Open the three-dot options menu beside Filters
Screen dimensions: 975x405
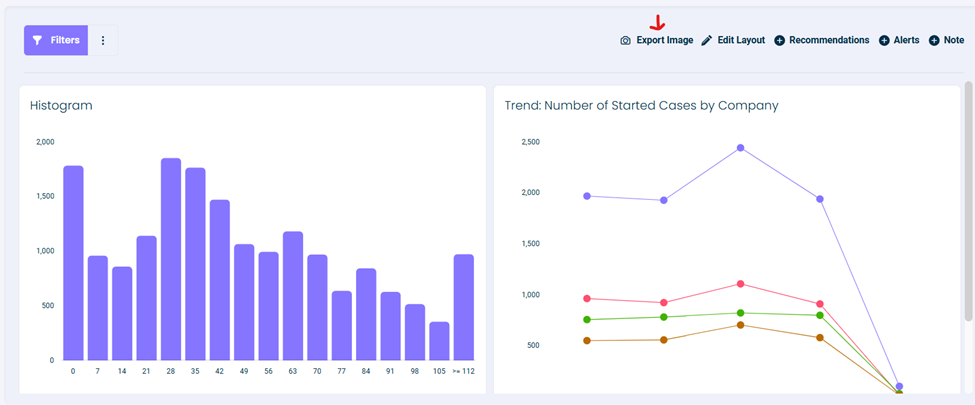tap(103, 40)
